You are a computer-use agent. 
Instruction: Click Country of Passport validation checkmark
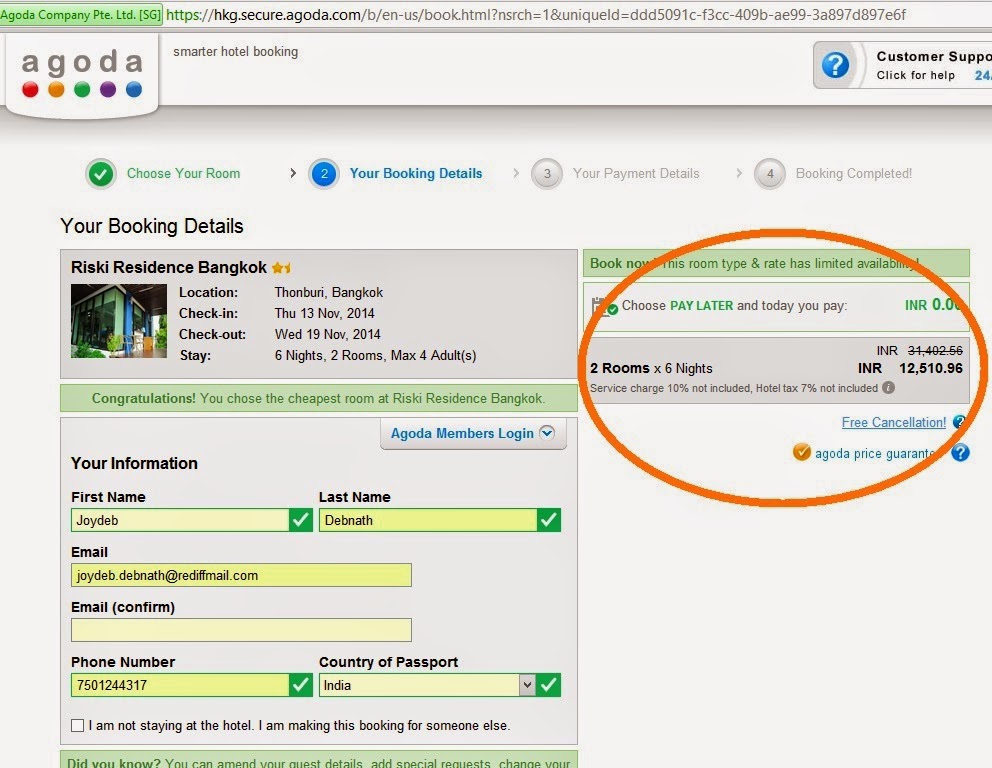[x=549, y=685]
